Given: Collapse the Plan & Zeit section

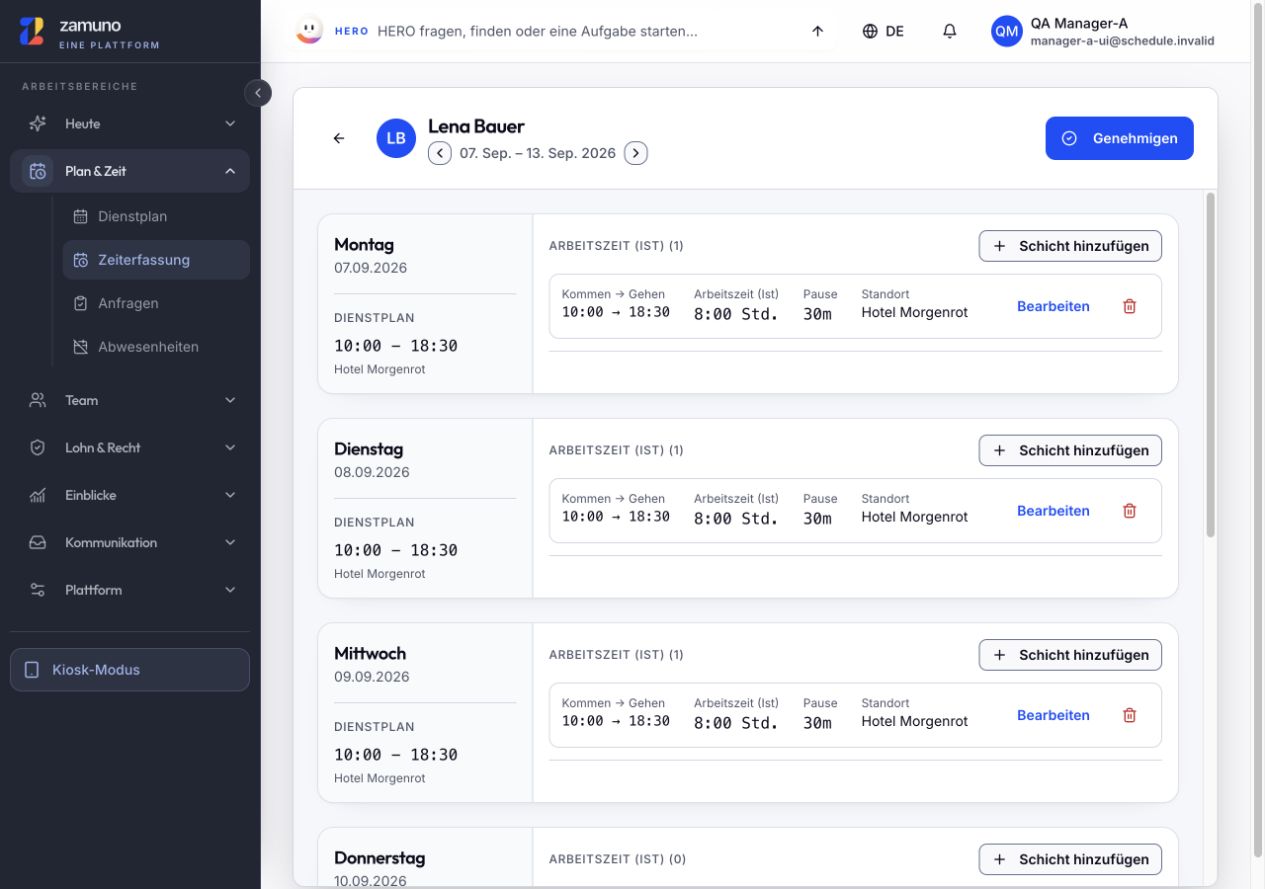Looking at the screenshot, I should [130, 171].
